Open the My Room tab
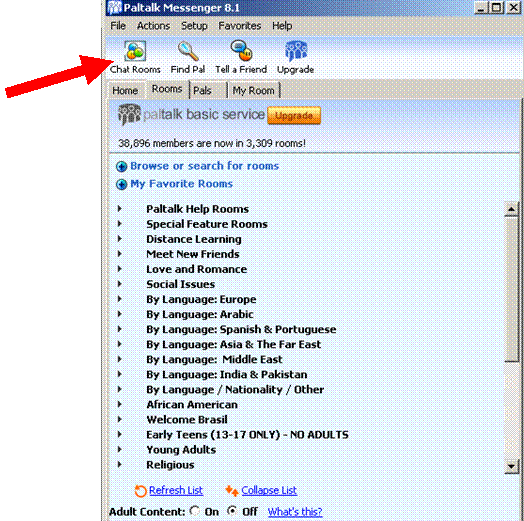The image size is (524, 521). click(254, 90)
